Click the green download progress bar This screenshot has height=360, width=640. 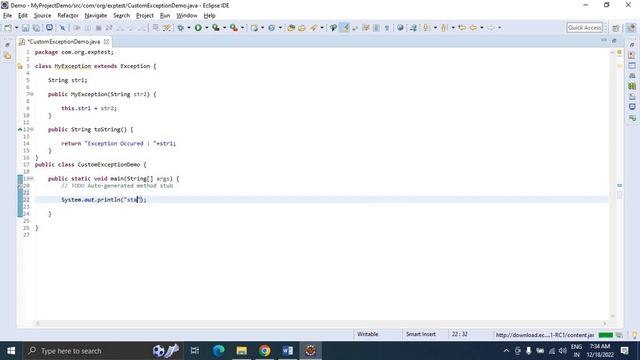pos(606,335)
